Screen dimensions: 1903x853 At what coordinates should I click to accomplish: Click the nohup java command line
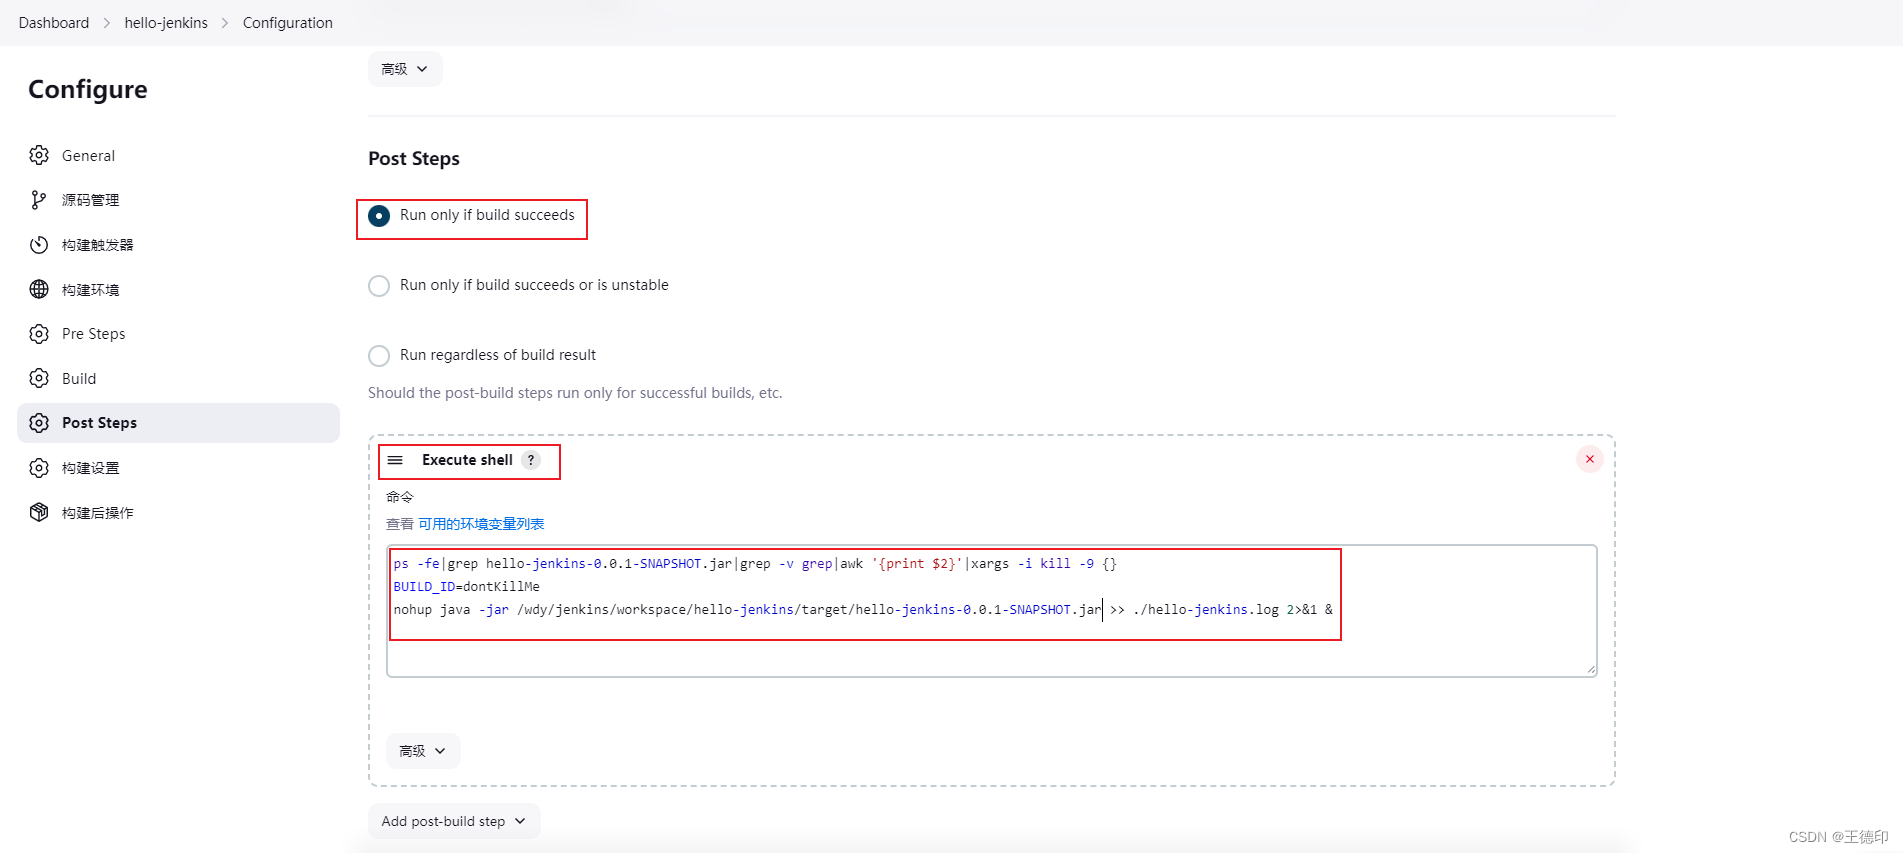coord(862,610)
